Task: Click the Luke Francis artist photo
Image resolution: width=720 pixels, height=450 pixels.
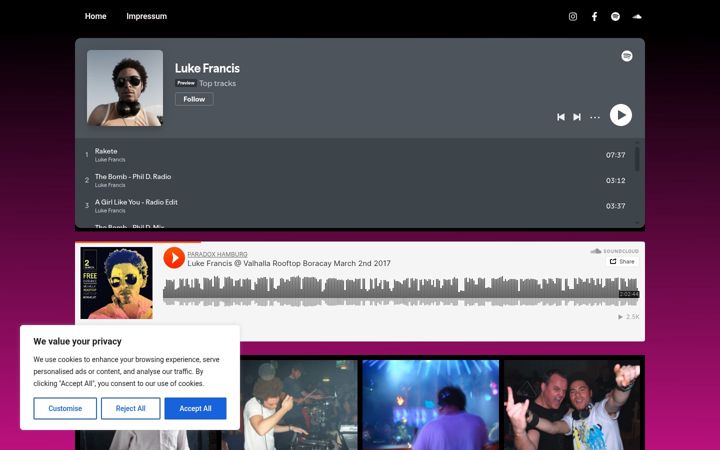Action: point(125,88)
